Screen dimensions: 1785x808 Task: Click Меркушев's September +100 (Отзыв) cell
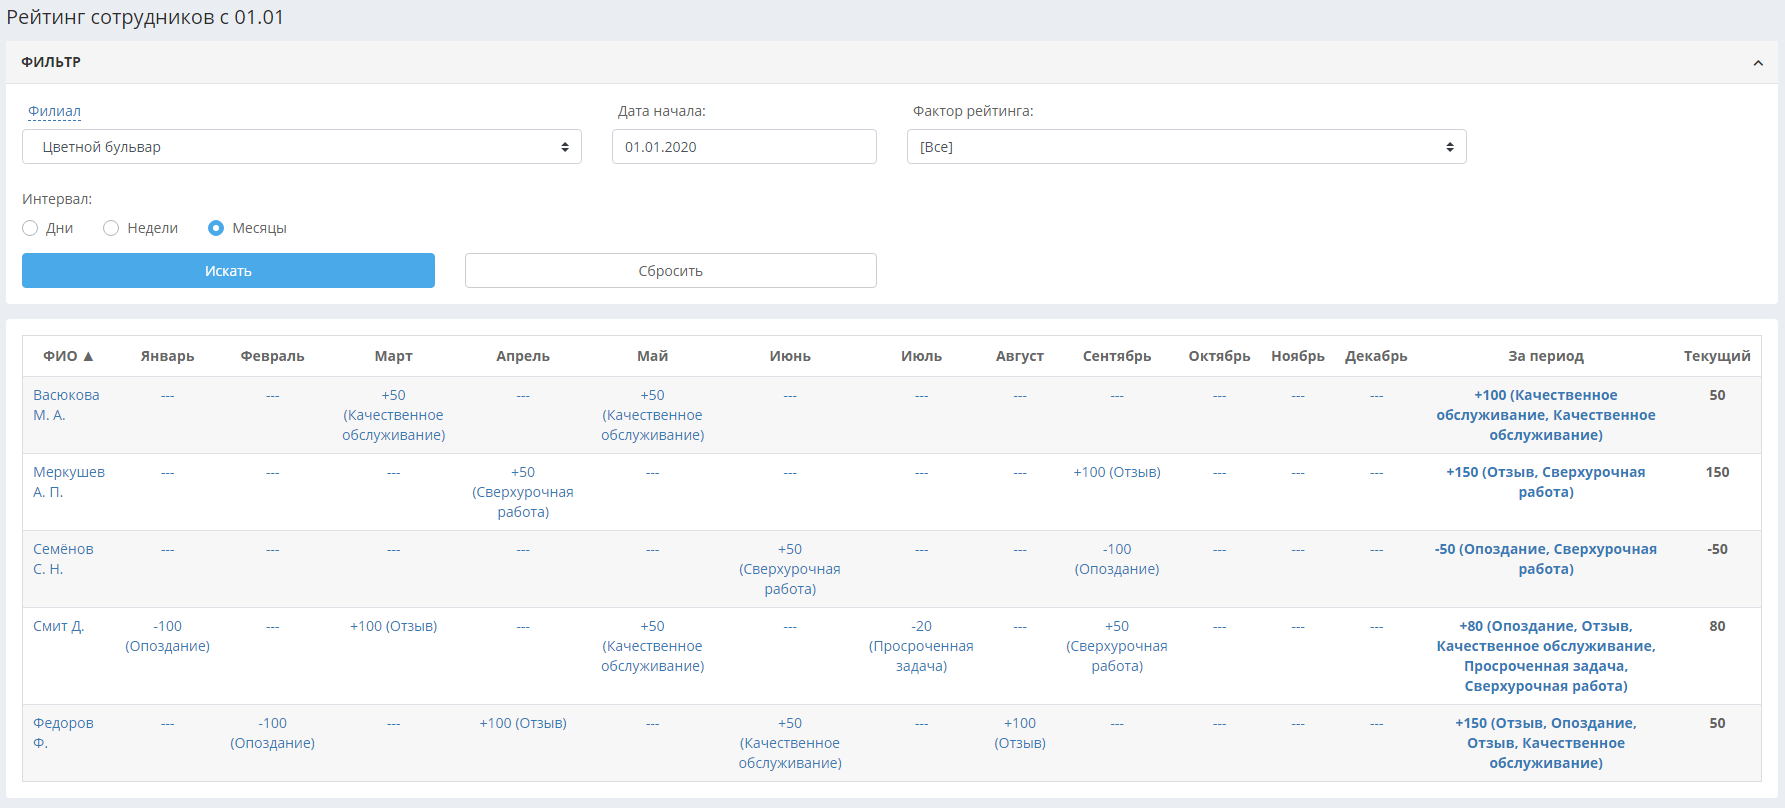[1117, 472]
